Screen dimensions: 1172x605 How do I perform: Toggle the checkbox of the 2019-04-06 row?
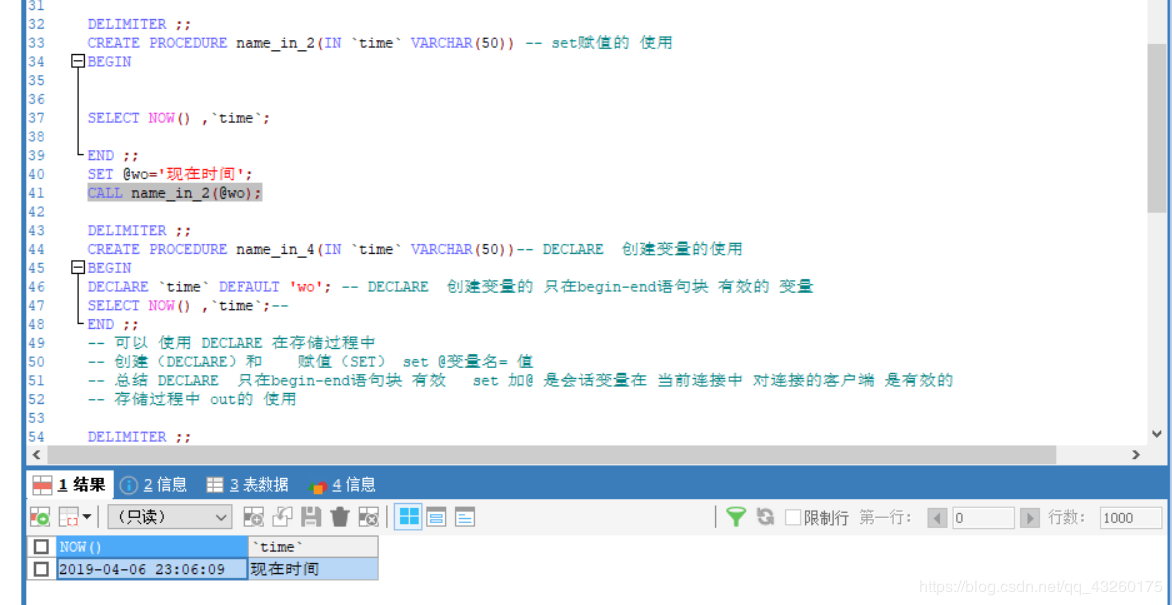pyautogui.click(x=41, y=569)
